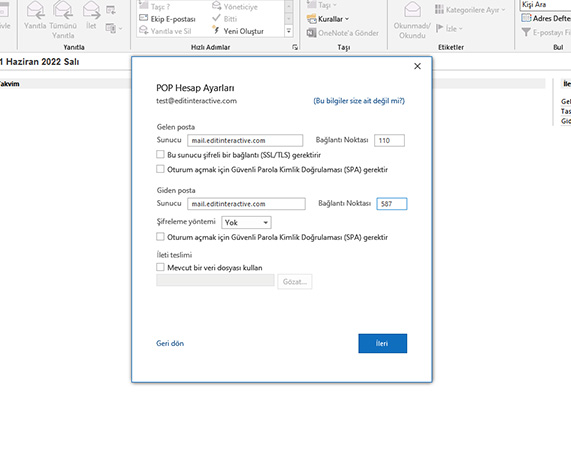Screen dimensions: 571x462
Task: Click Okunmadı/Okundu envelope icon
Action: coord(412,10)
